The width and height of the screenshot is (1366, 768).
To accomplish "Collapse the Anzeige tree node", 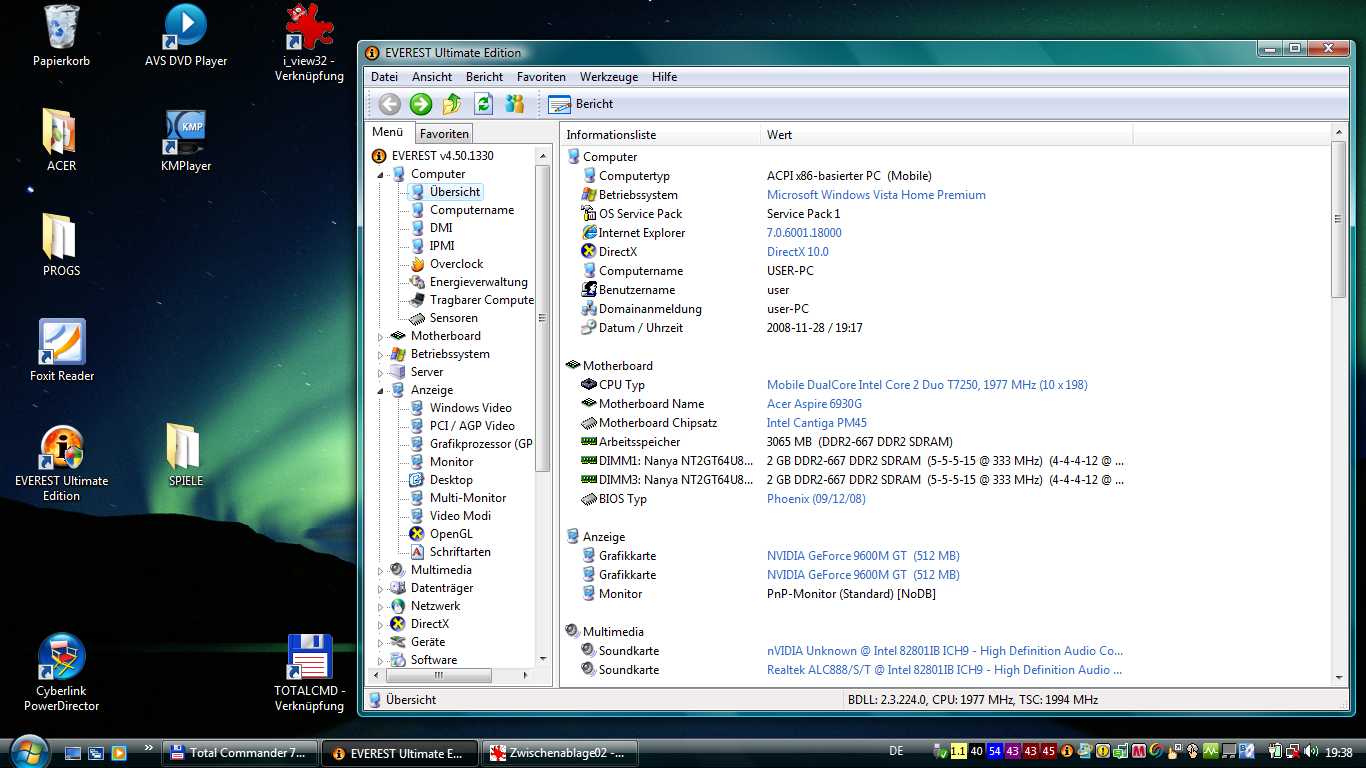I will click(381, 390).
